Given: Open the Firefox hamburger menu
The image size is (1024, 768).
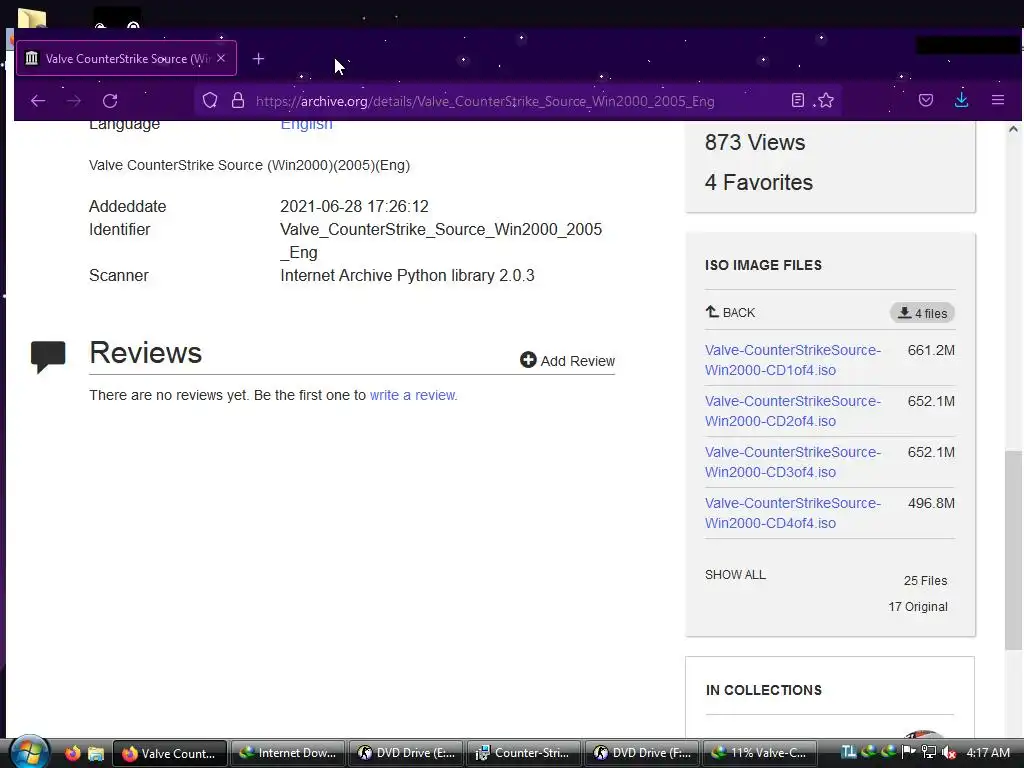Looking at the screenshot, I should (998, 101).
